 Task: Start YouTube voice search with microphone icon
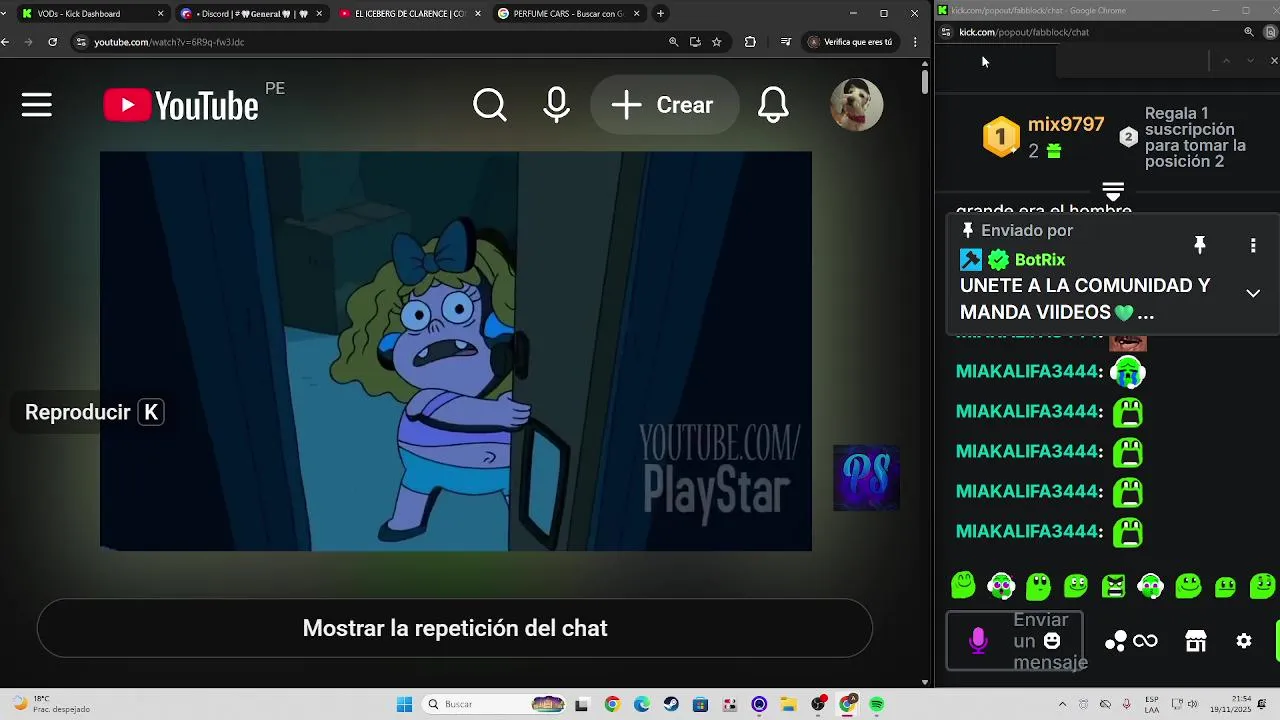[x=557, y=105]
